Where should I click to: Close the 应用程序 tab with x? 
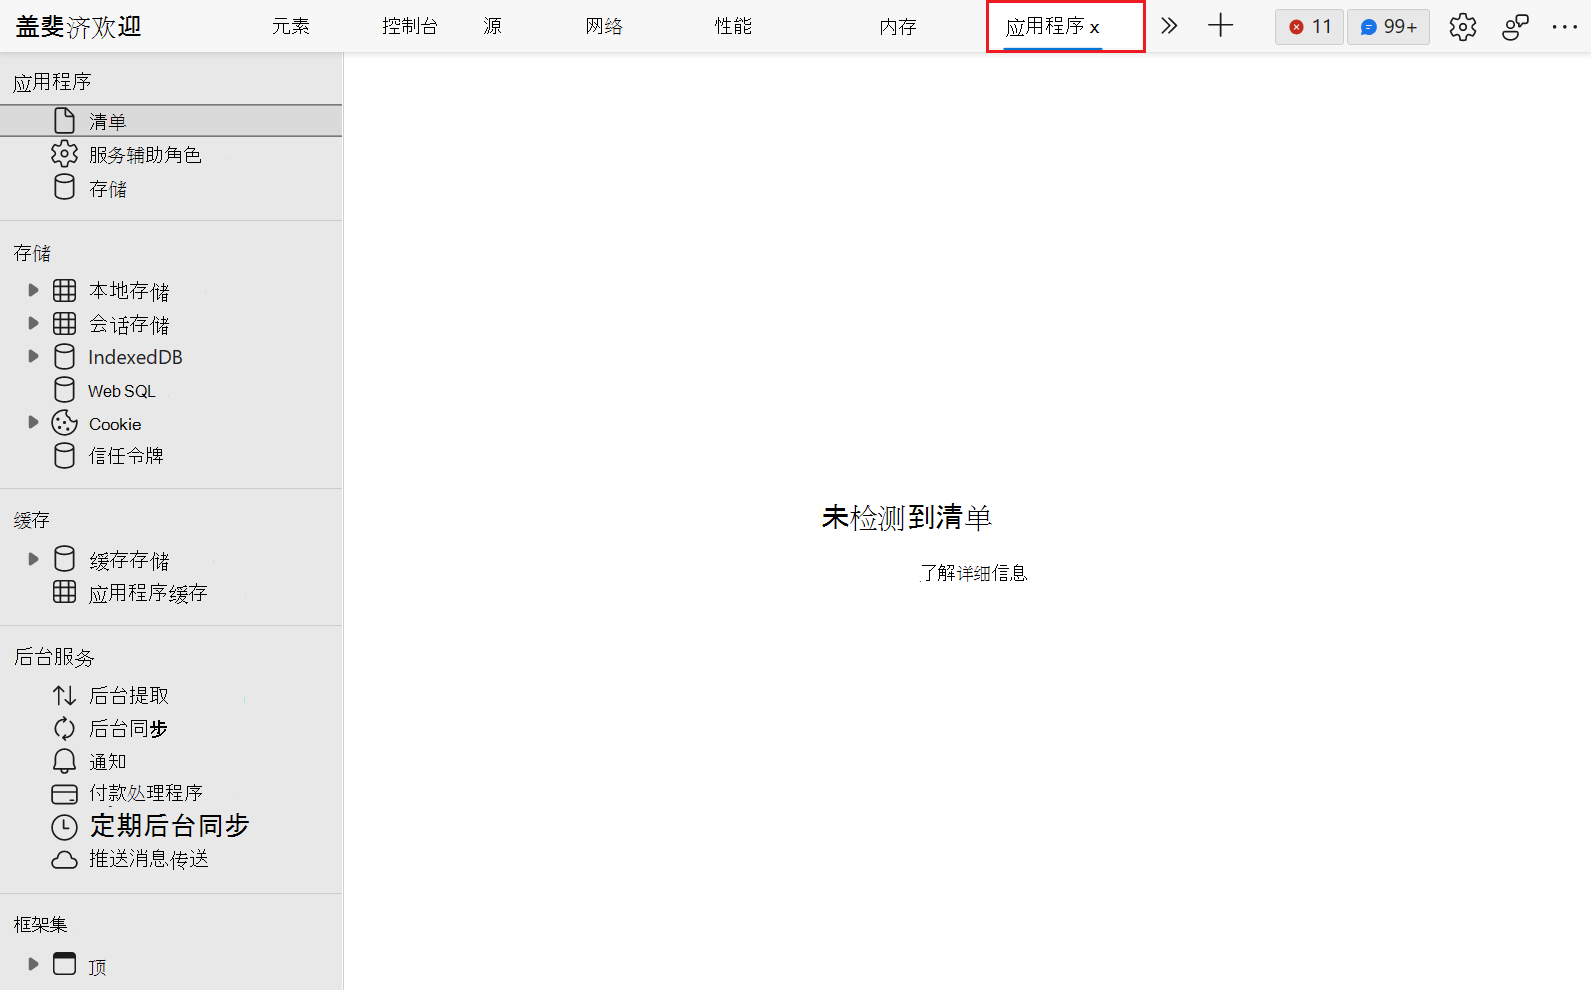pyautogui.click(x=1095, y=28)
